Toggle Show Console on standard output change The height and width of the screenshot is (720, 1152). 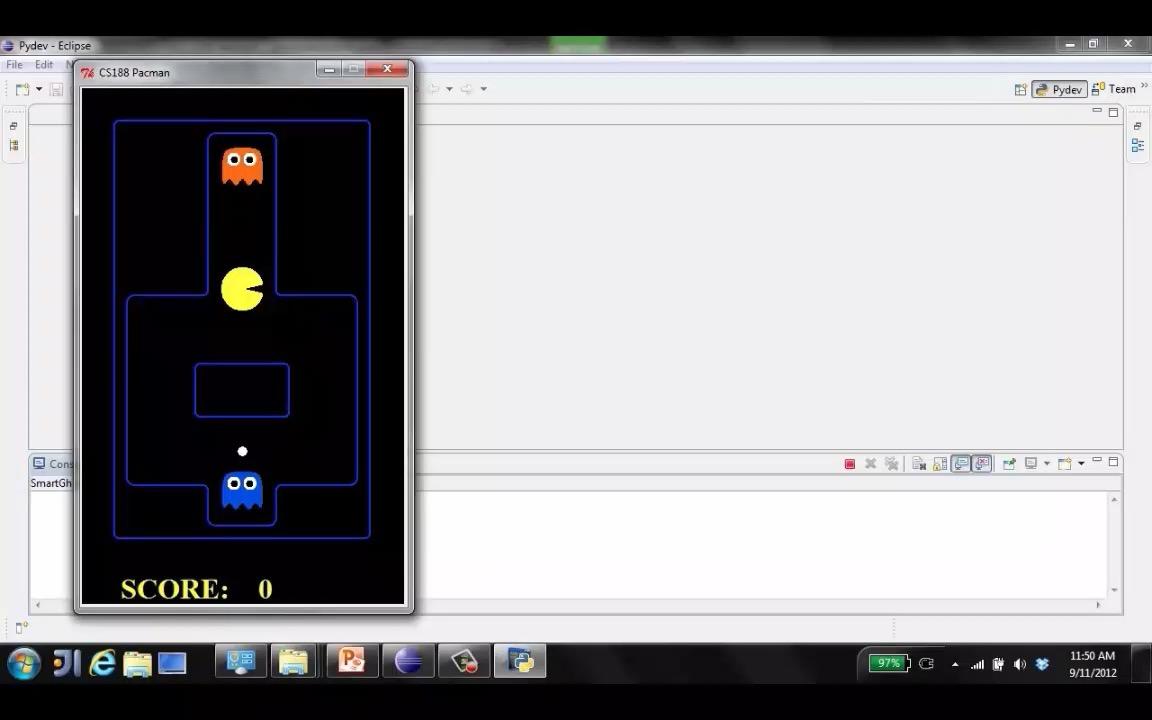pyautogui.click(x=961, y=464)
